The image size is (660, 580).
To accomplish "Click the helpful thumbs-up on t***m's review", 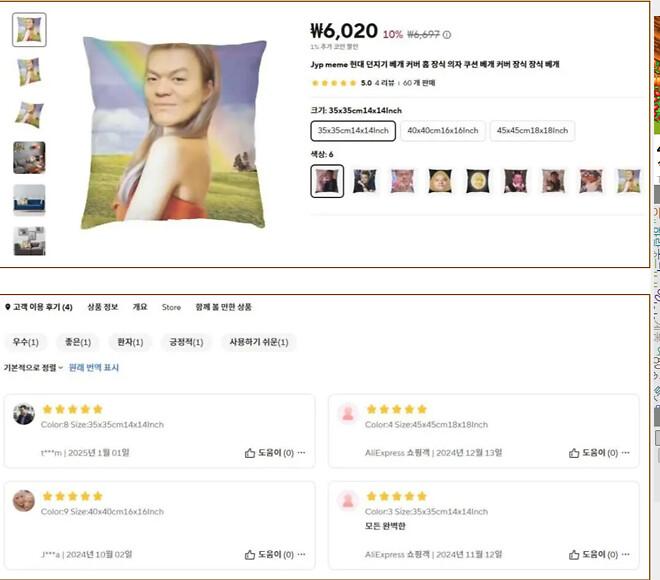I will (x=250, y=453).
